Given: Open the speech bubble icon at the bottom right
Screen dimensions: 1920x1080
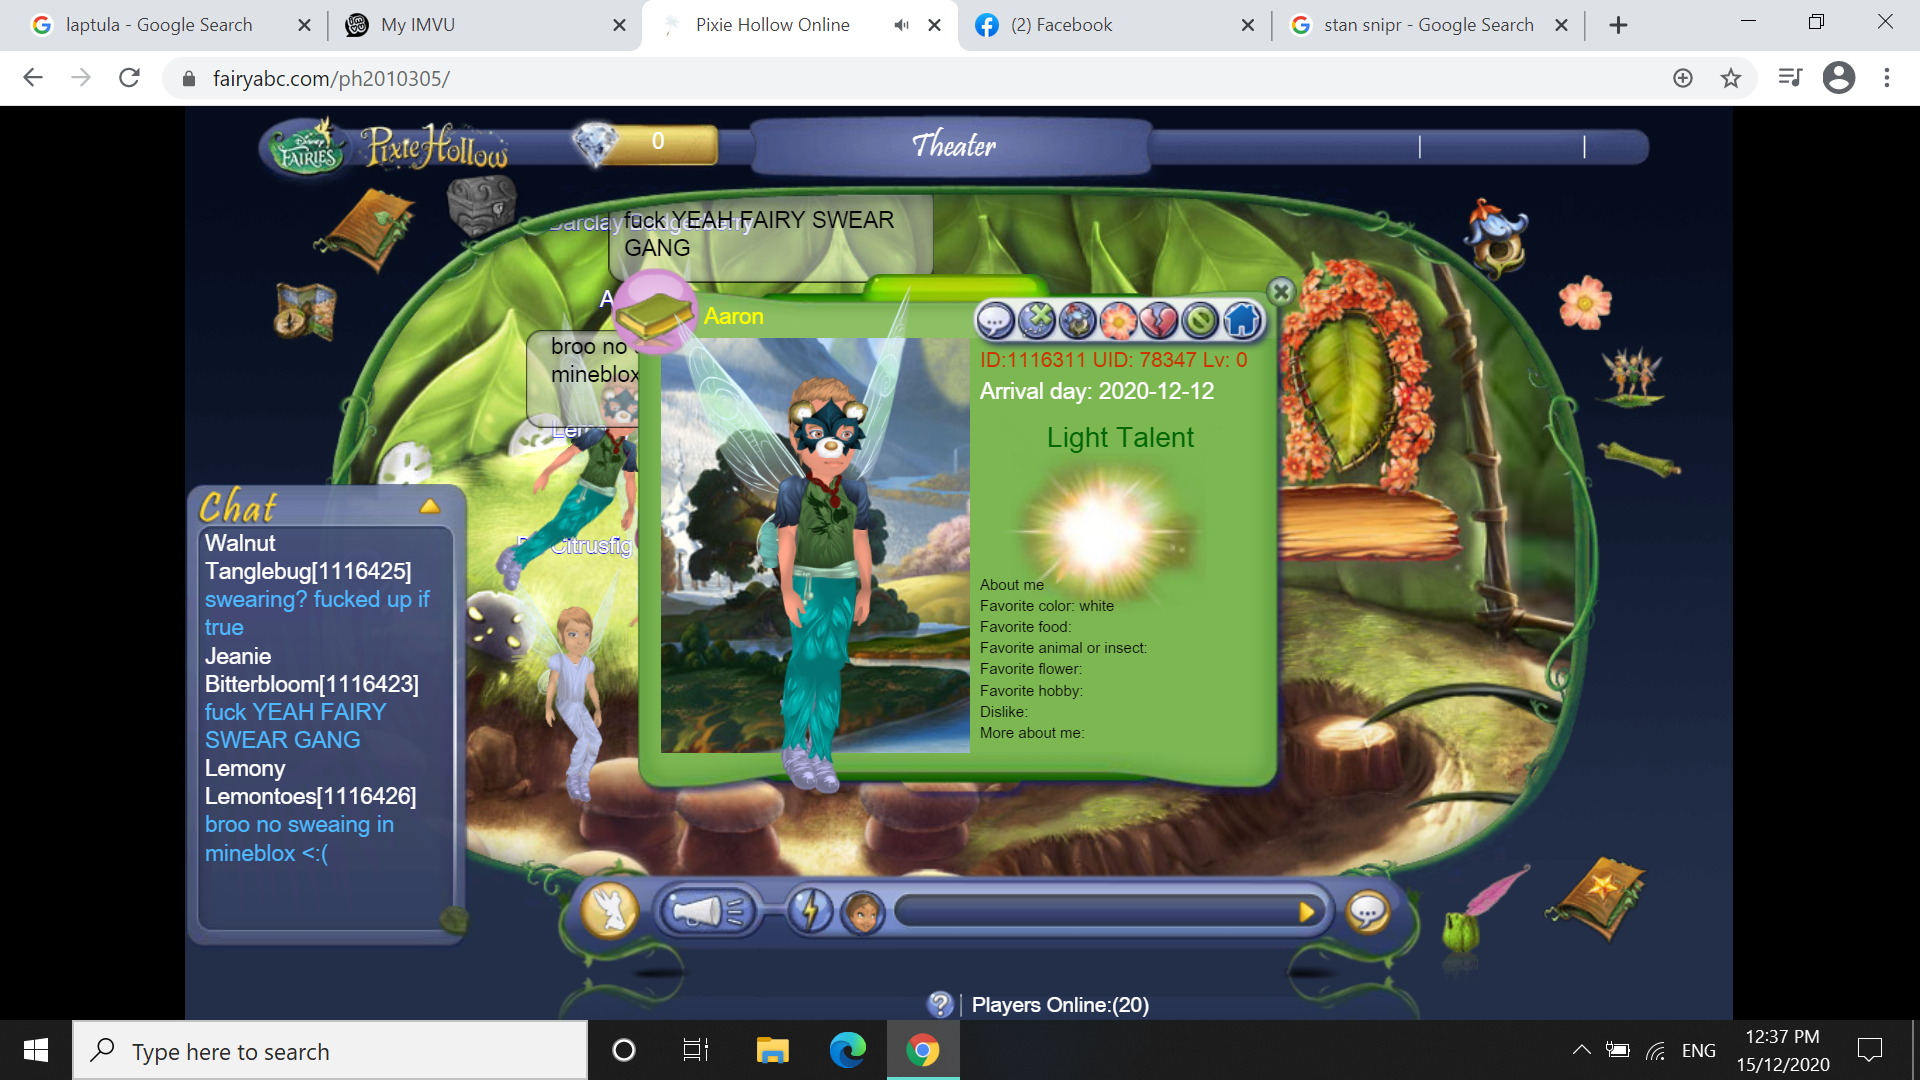Looking at the screenshot, I should click(x=1367, y=911).
